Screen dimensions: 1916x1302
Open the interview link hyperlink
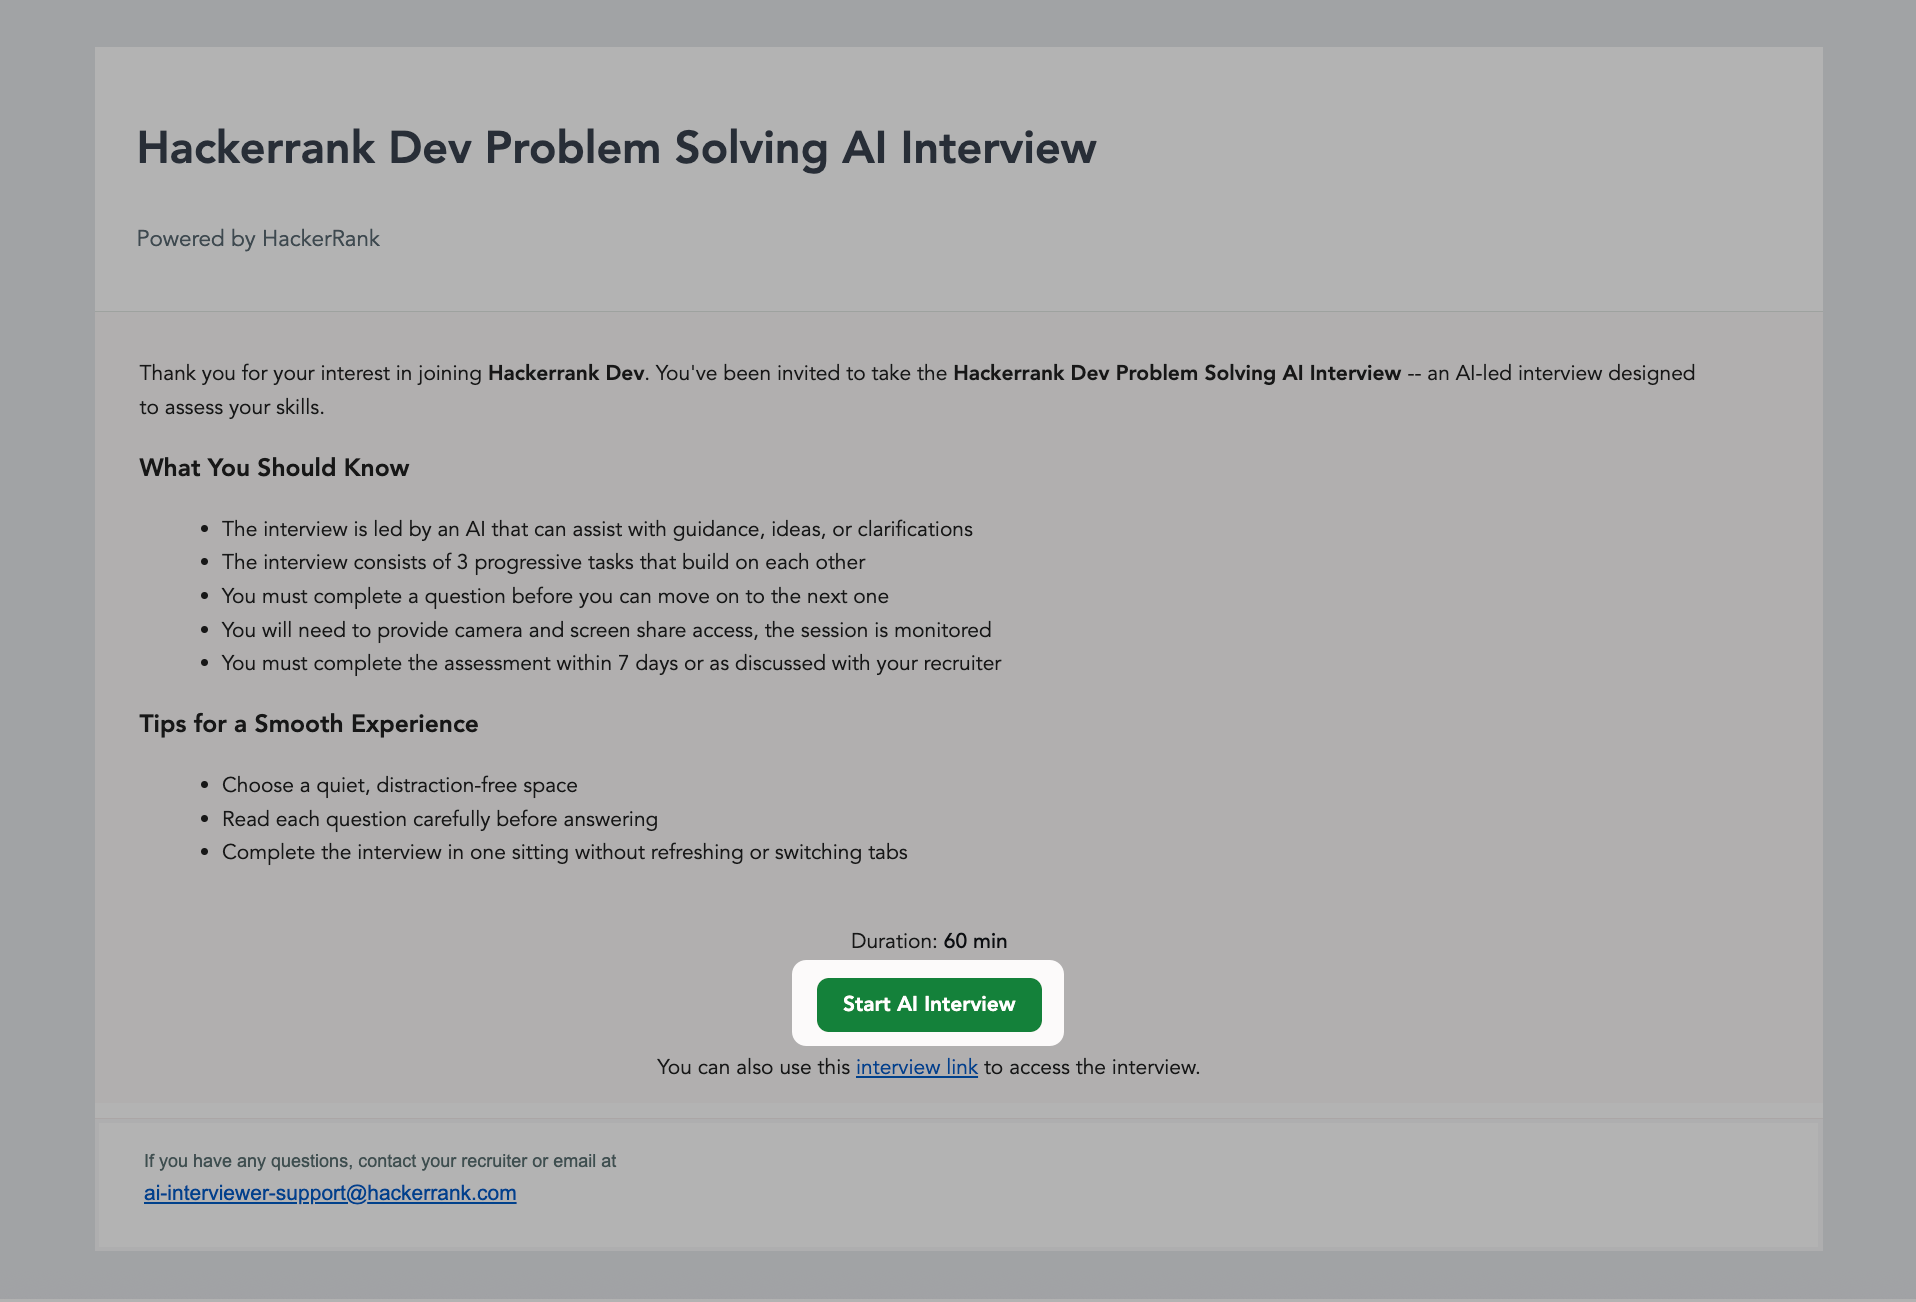pos(916,1067)
